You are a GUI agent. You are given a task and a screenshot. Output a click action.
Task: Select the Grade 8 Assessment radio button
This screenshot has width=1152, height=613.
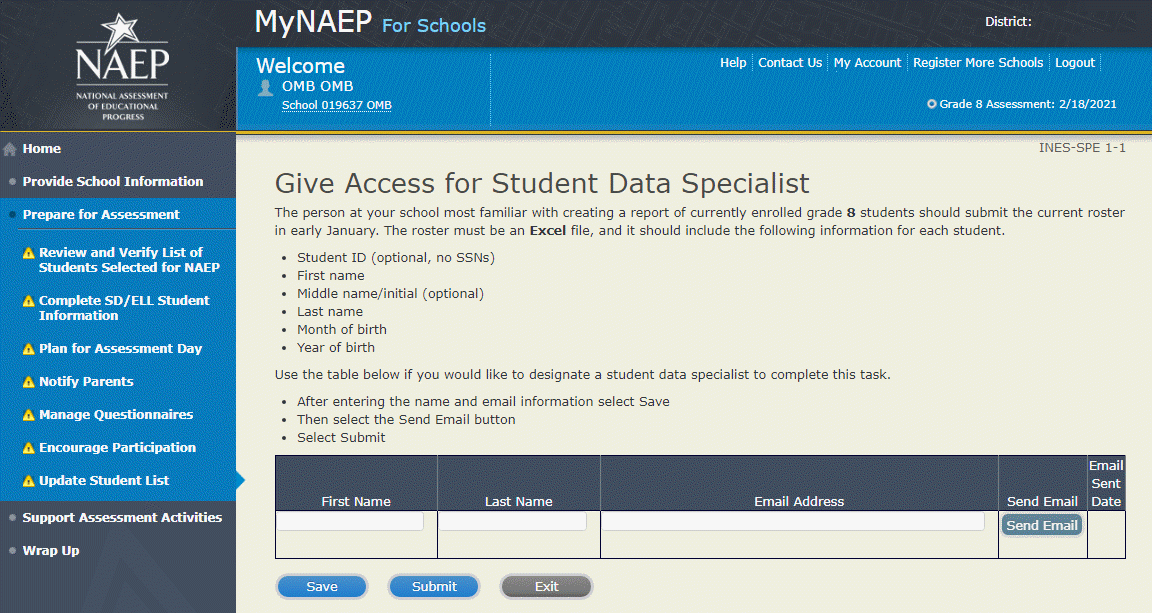point(932,104)
